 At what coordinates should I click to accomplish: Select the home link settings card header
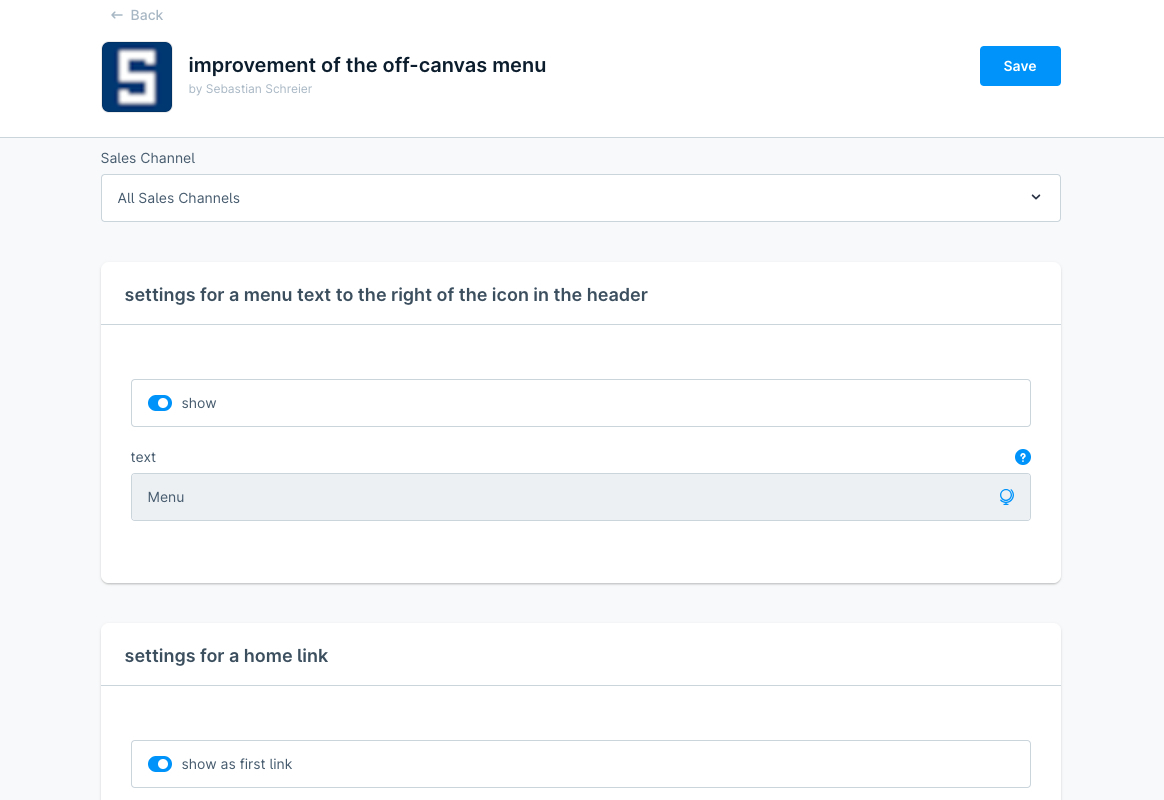pos(226,656)
